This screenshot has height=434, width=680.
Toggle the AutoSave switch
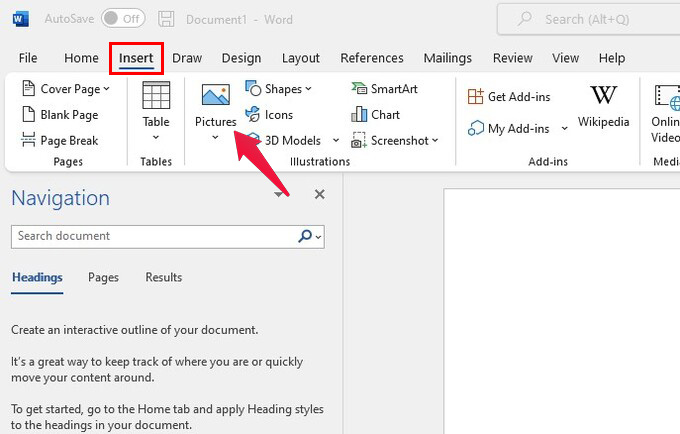point(123,19)
